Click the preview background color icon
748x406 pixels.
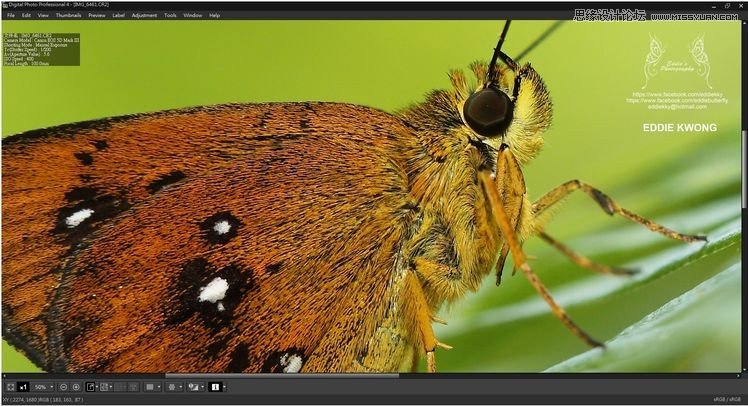point(150,386)
